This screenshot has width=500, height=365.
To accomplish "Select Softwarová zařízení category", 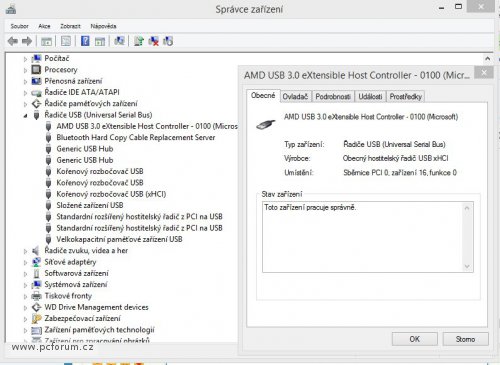I will pyautogui.click(x=76, y=273).
